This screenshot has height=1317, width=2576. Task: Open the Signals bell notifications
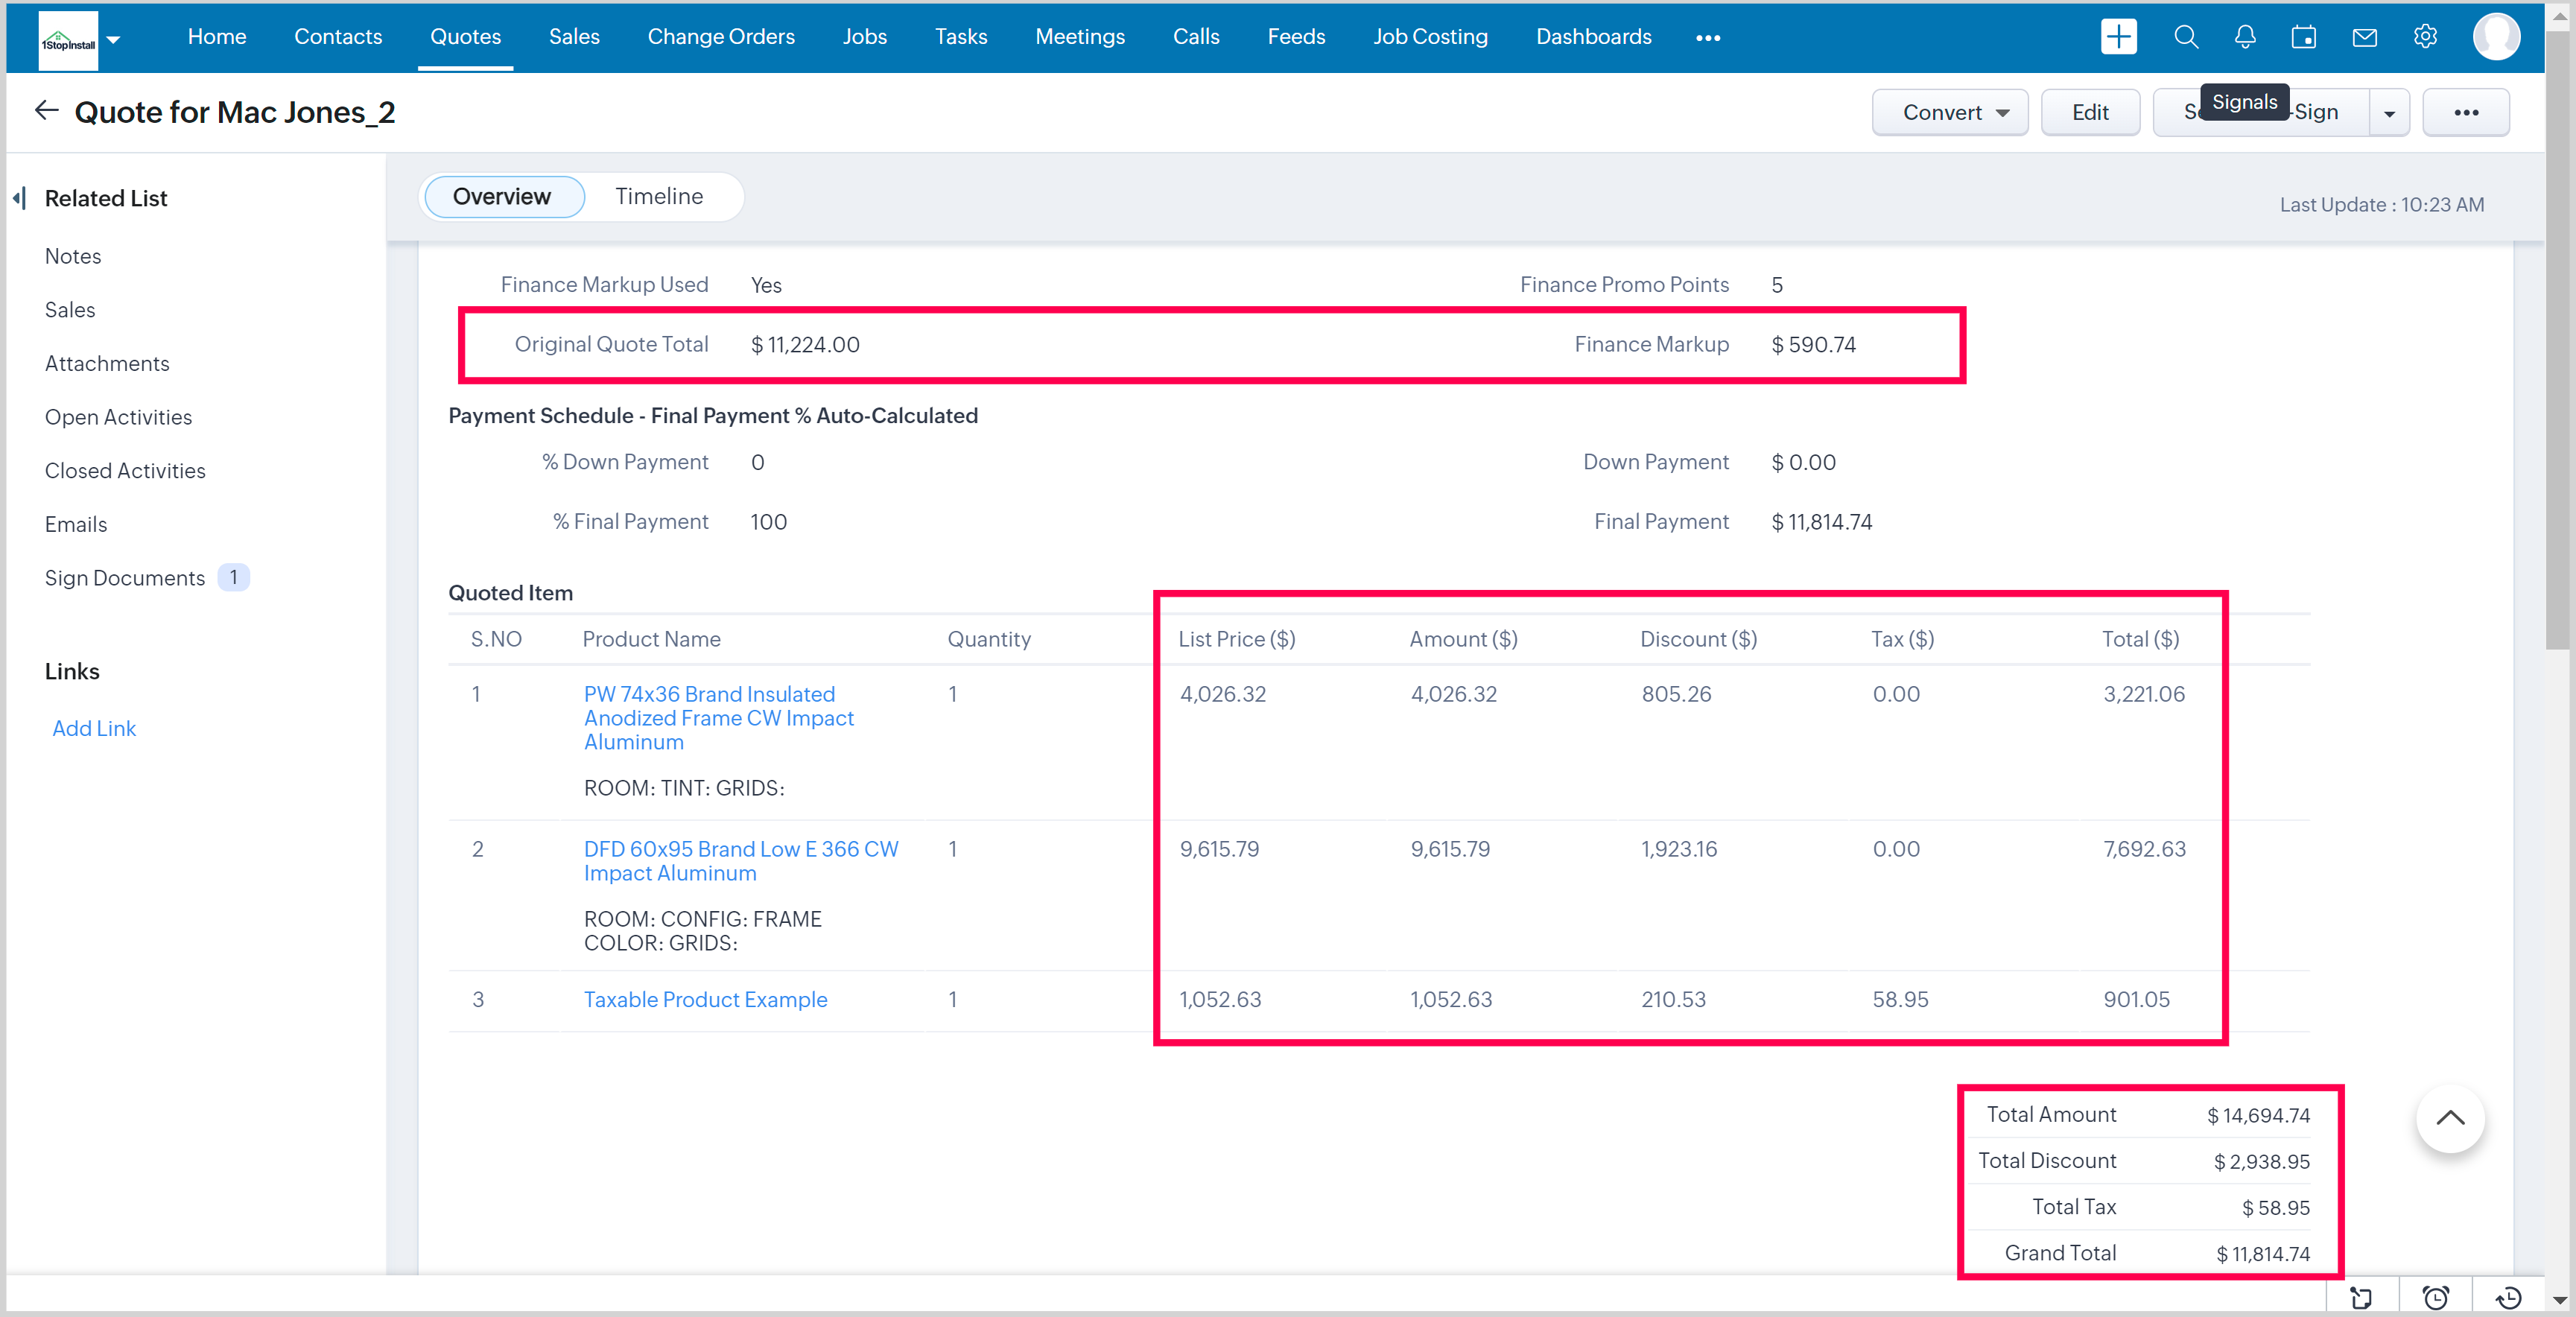[x=2245, y=37]
